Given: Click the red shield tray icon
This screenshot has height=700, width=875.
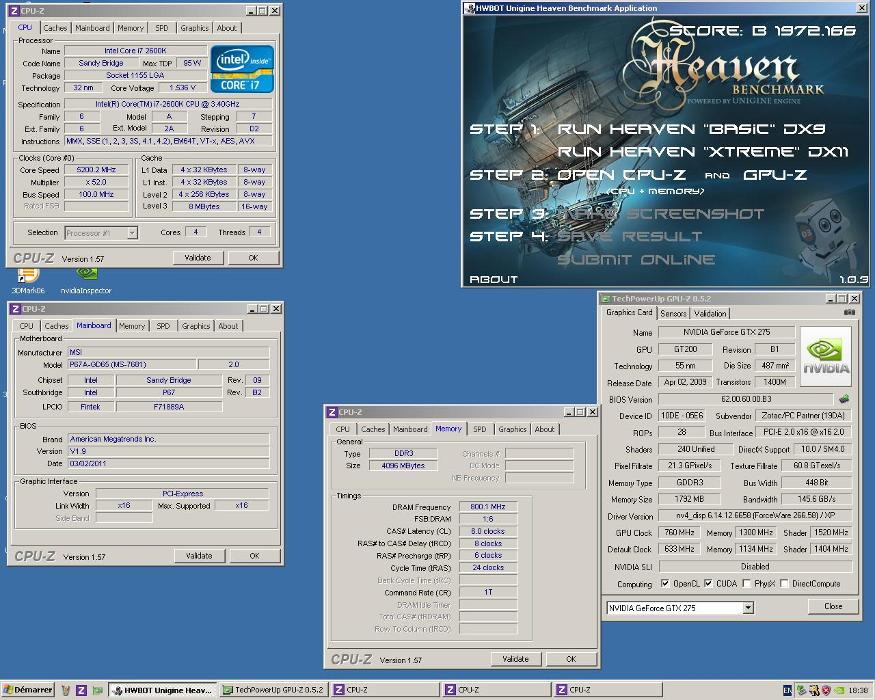Looking at the screenshot, I should coord(826,691).
